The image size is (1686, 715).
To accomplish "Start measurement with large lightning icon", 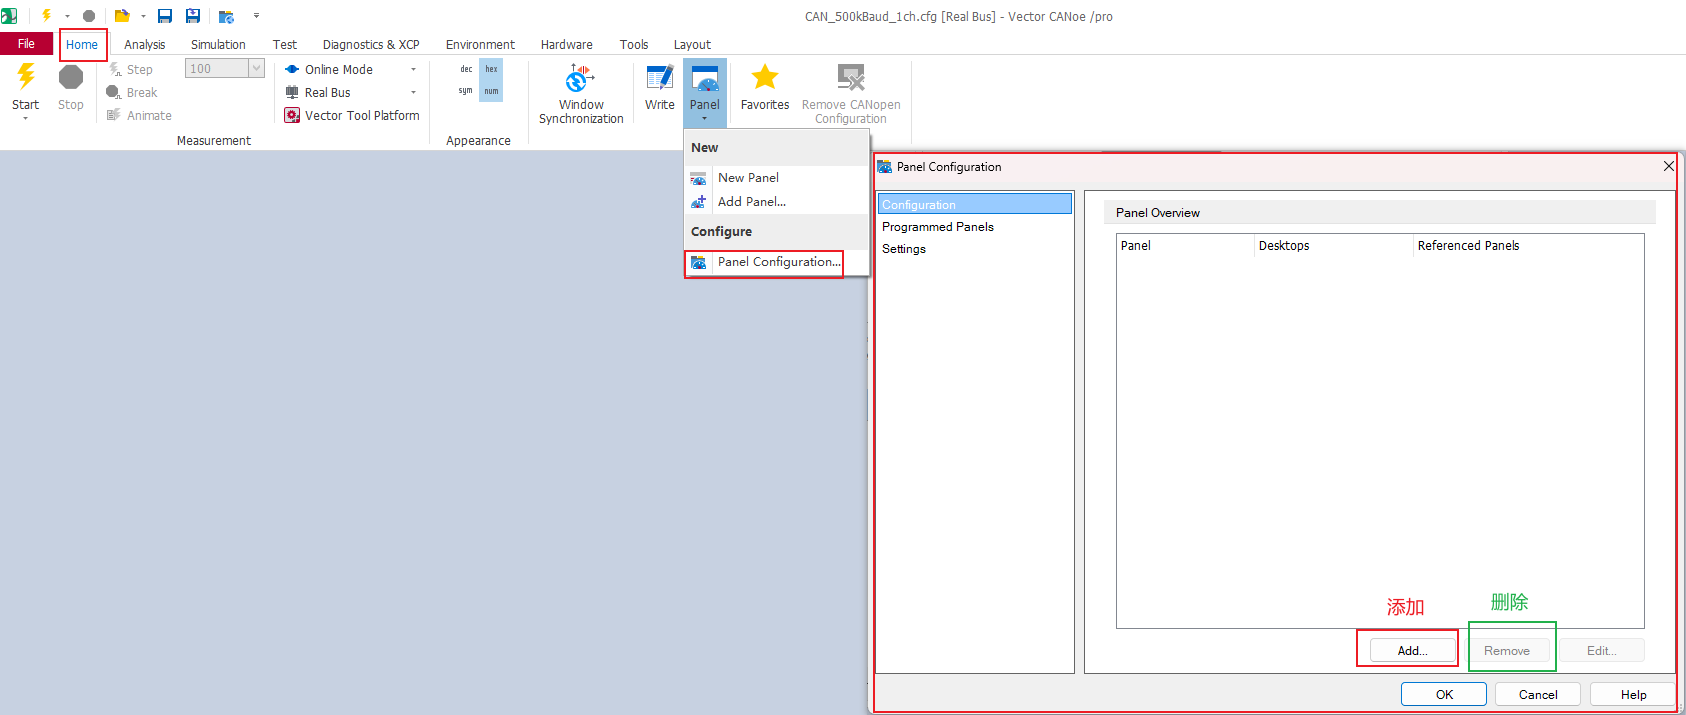I will tap(26, 78).
